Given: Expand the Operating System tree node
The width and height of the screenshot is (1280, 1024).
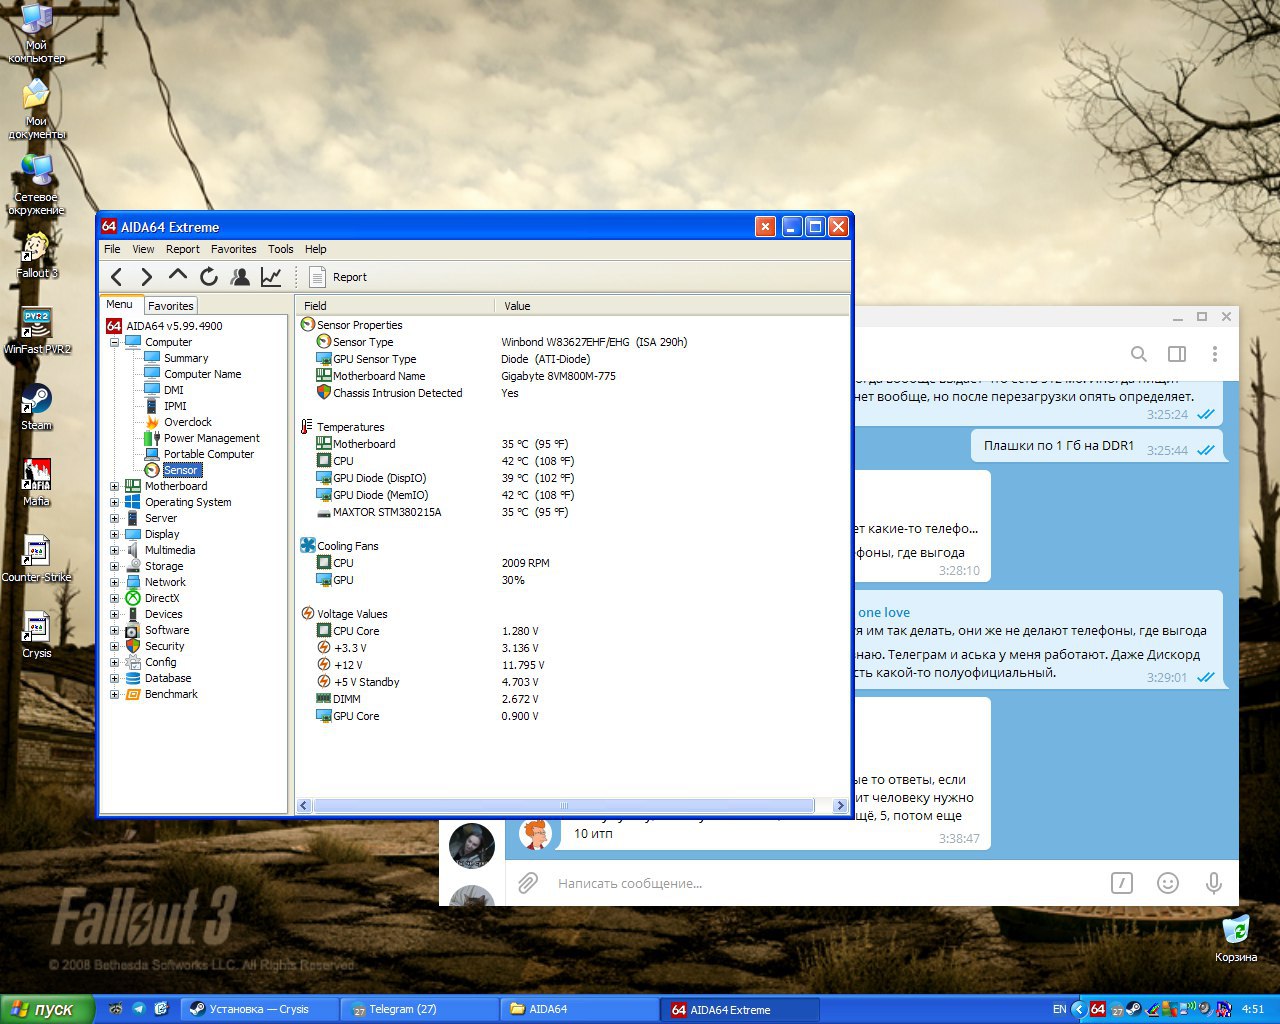Looking at the screenshot, I should coord(114,502).
